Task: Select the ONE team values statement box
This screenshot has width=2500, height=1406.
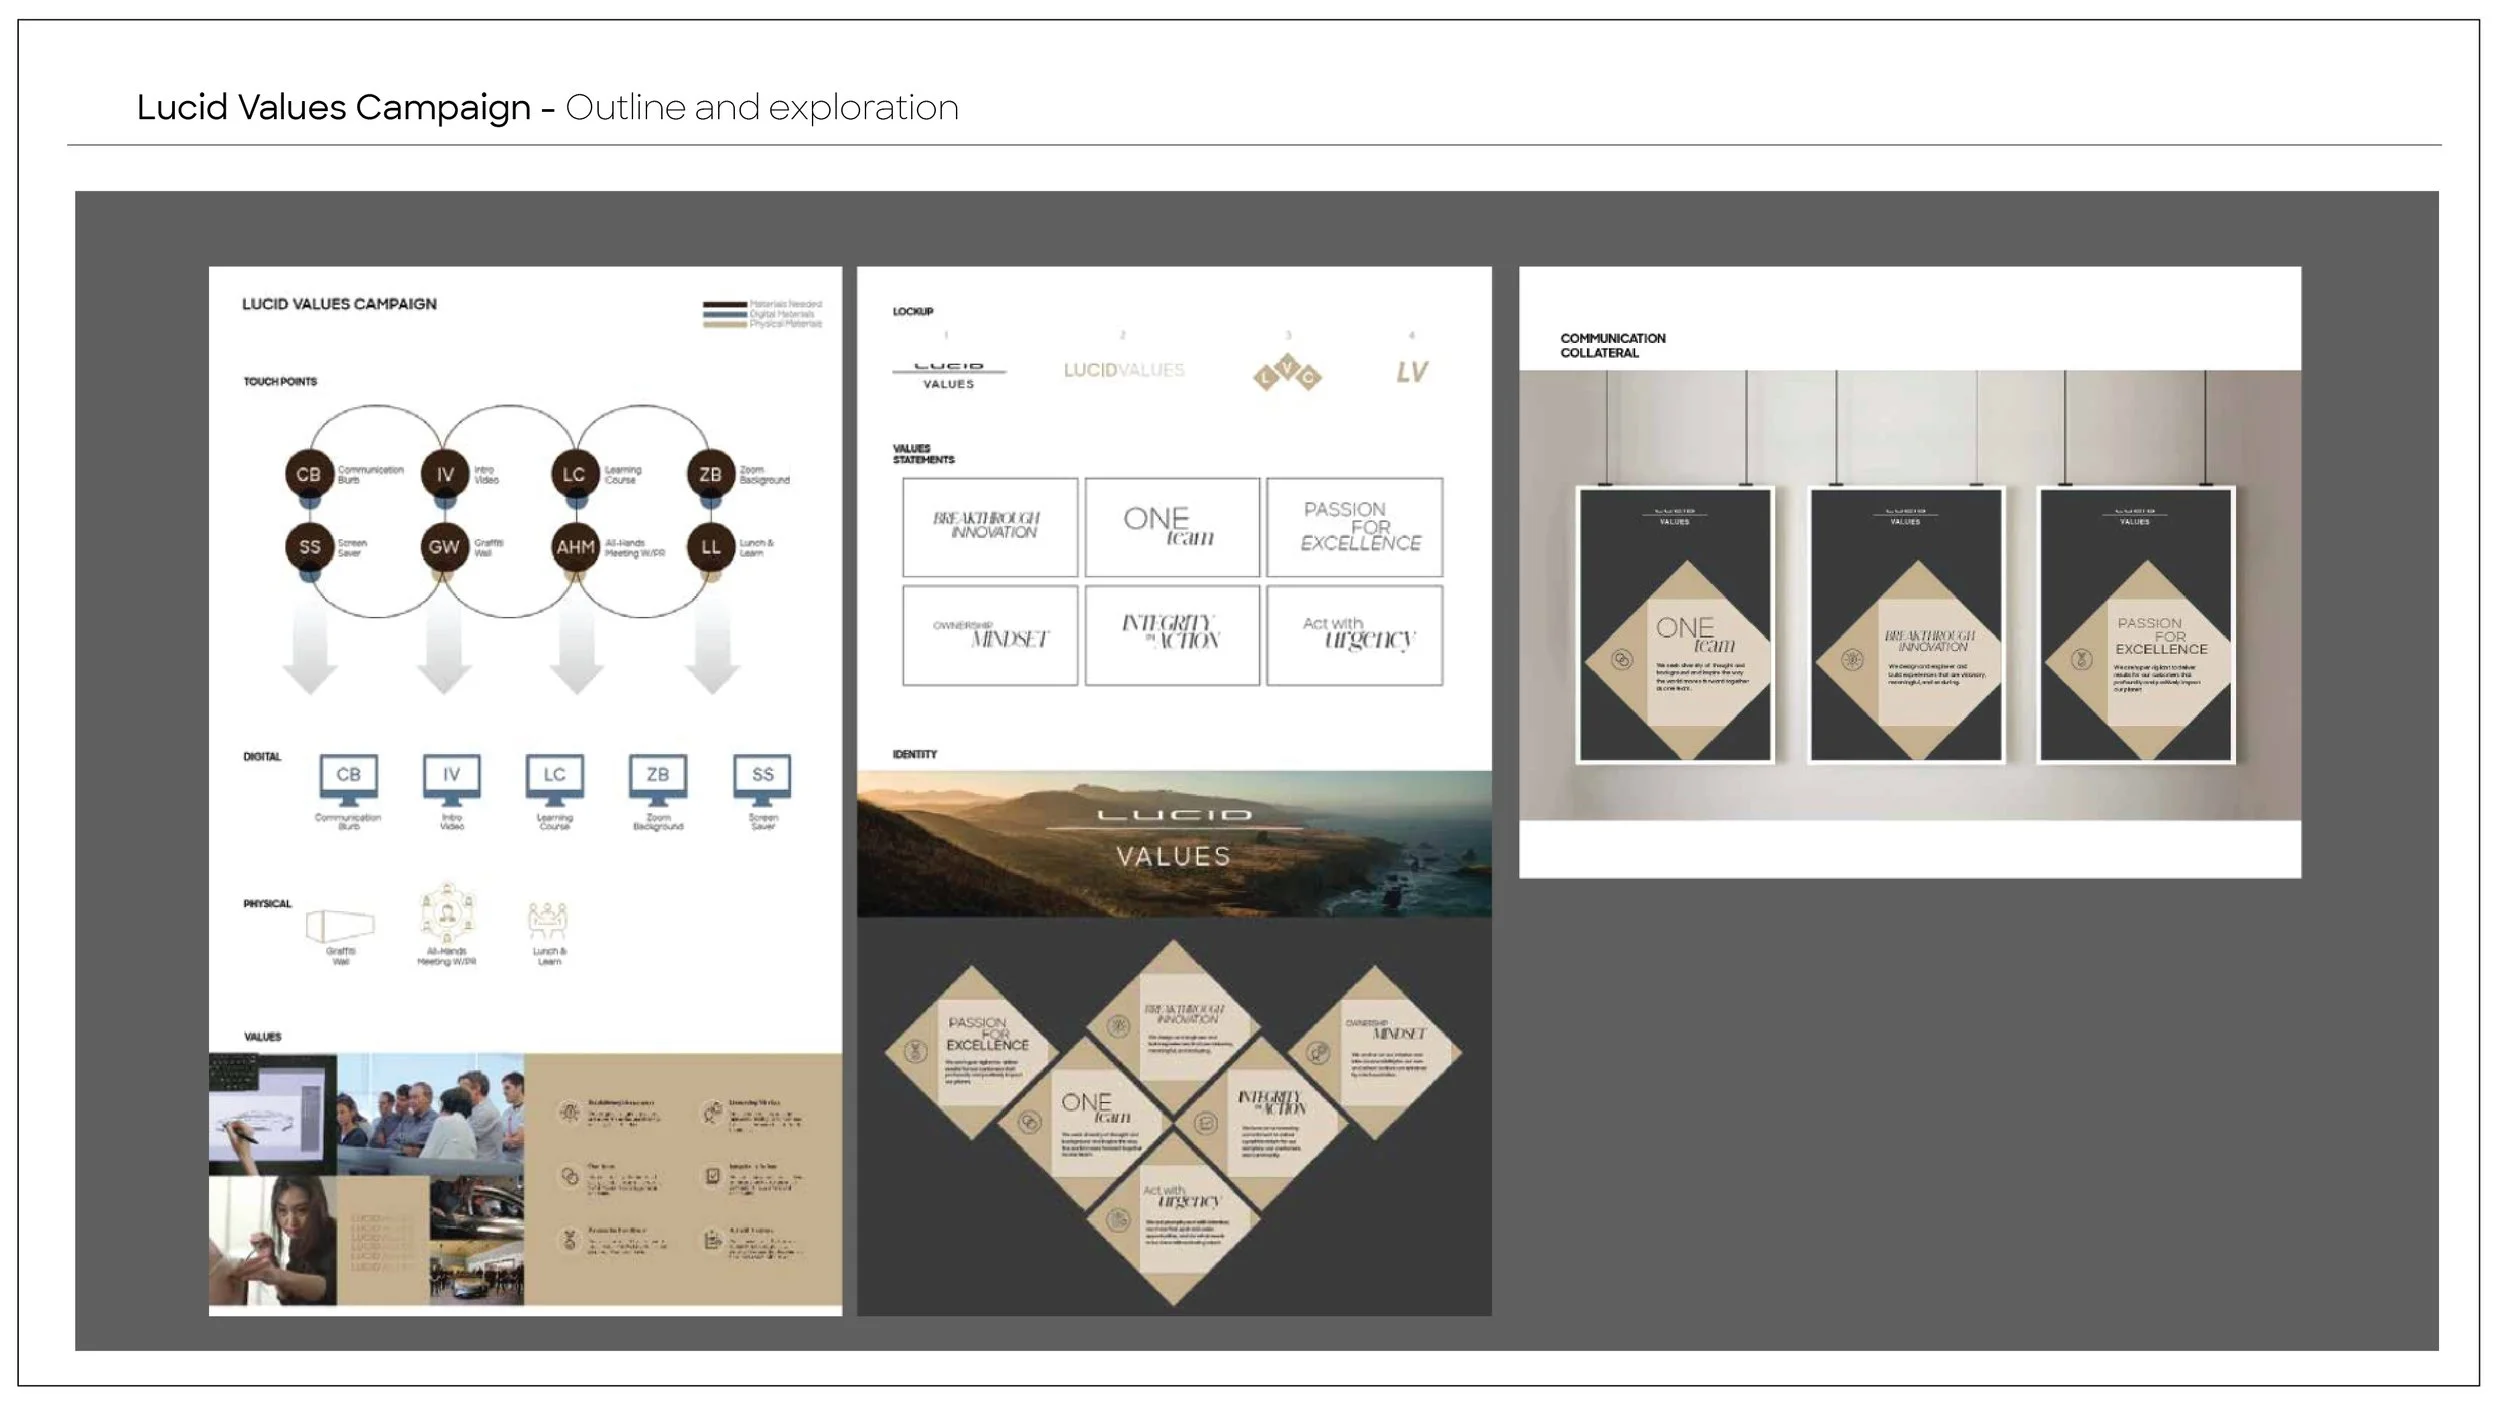Action: pyautogui.click(x=1171, y=527)
